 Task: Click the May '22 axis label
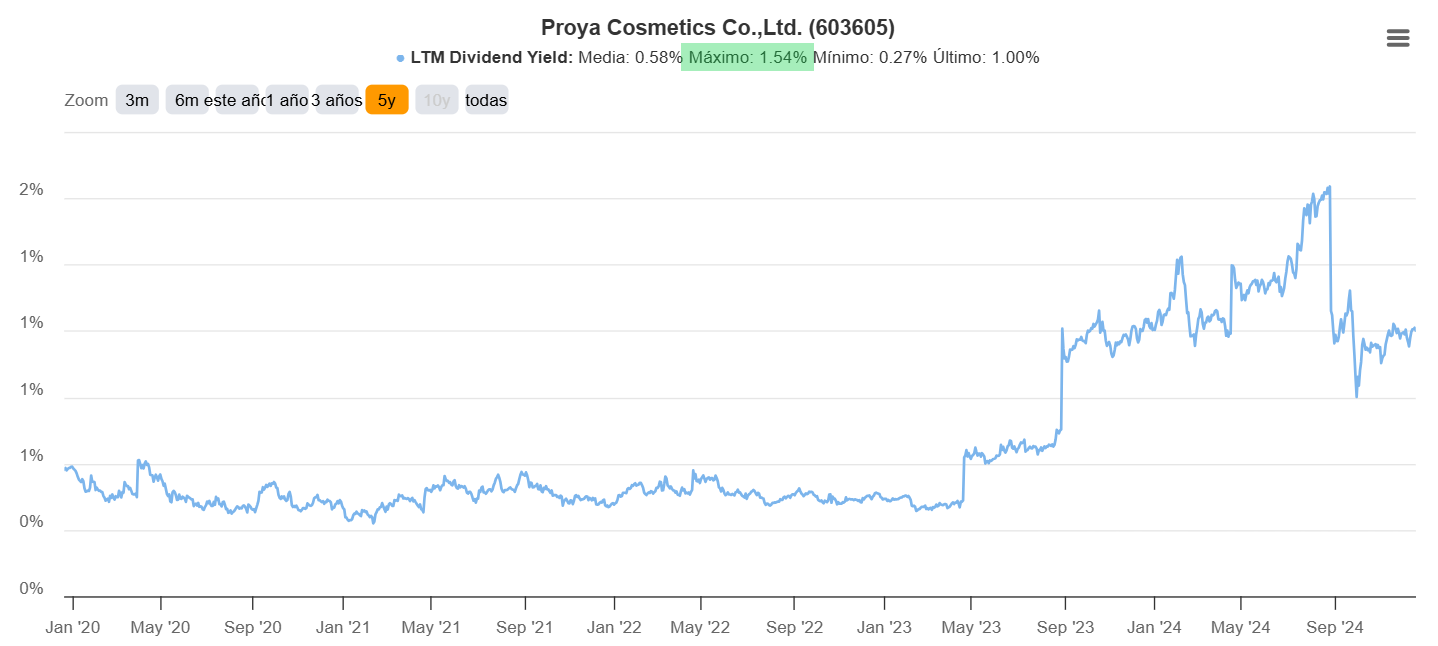tap(701, 628)
